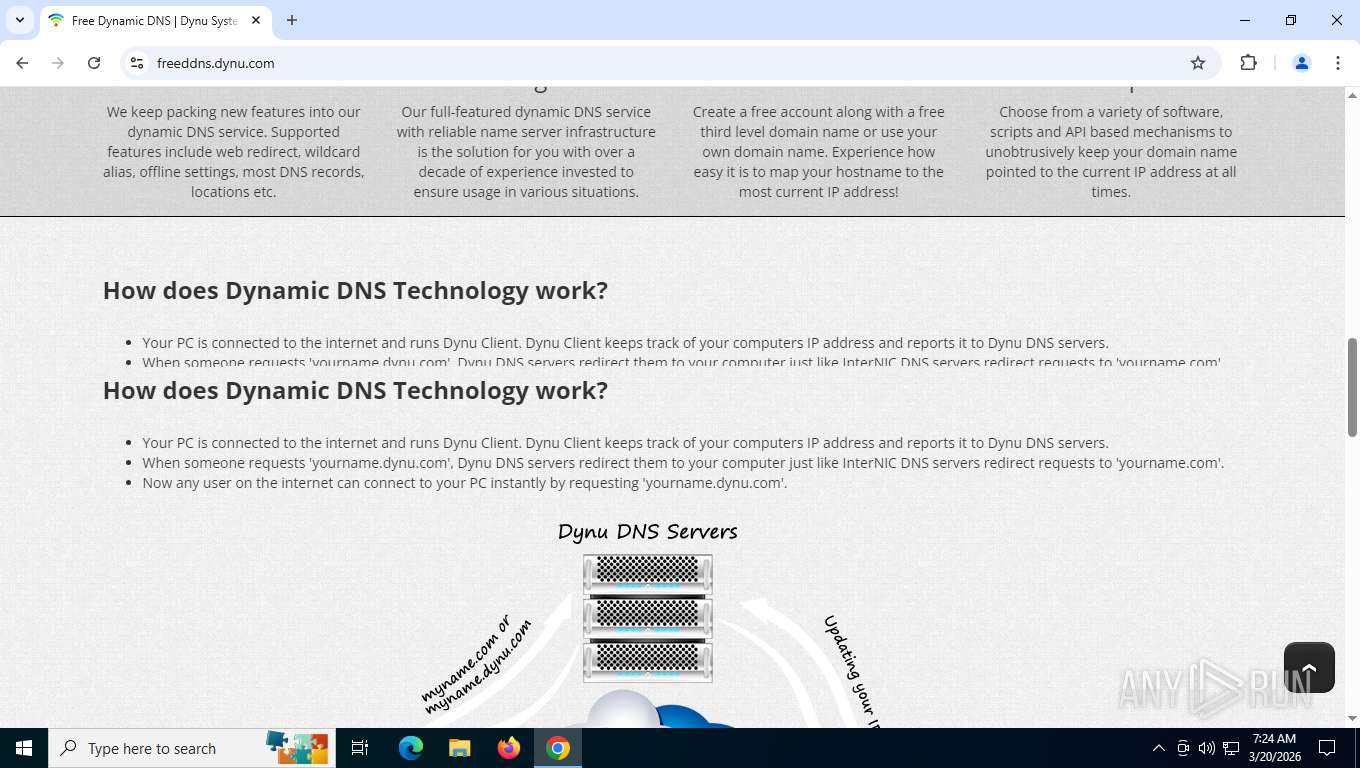Click 'Dynu DNS Servers' diagram label
This screenshot has height=768, width=1360.
pos(647,532)
